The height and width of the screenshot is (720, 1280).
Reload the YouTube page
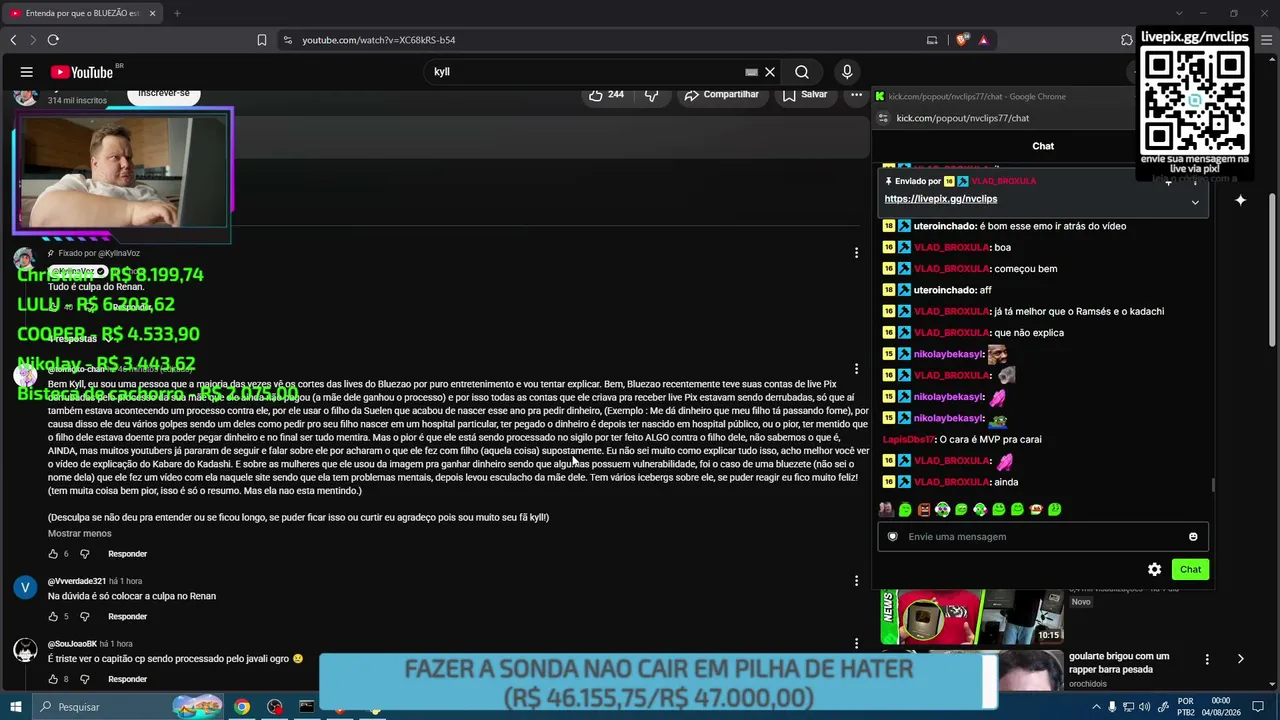(x=53, y=40)
